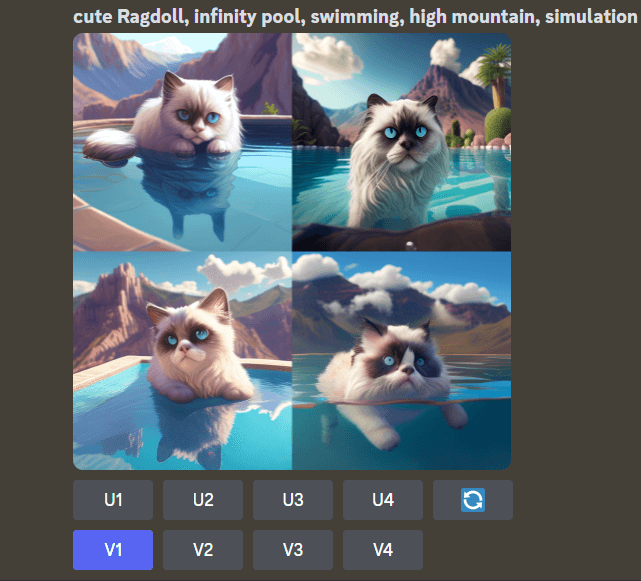Click the palm tree in the second image

coord(494,76)
